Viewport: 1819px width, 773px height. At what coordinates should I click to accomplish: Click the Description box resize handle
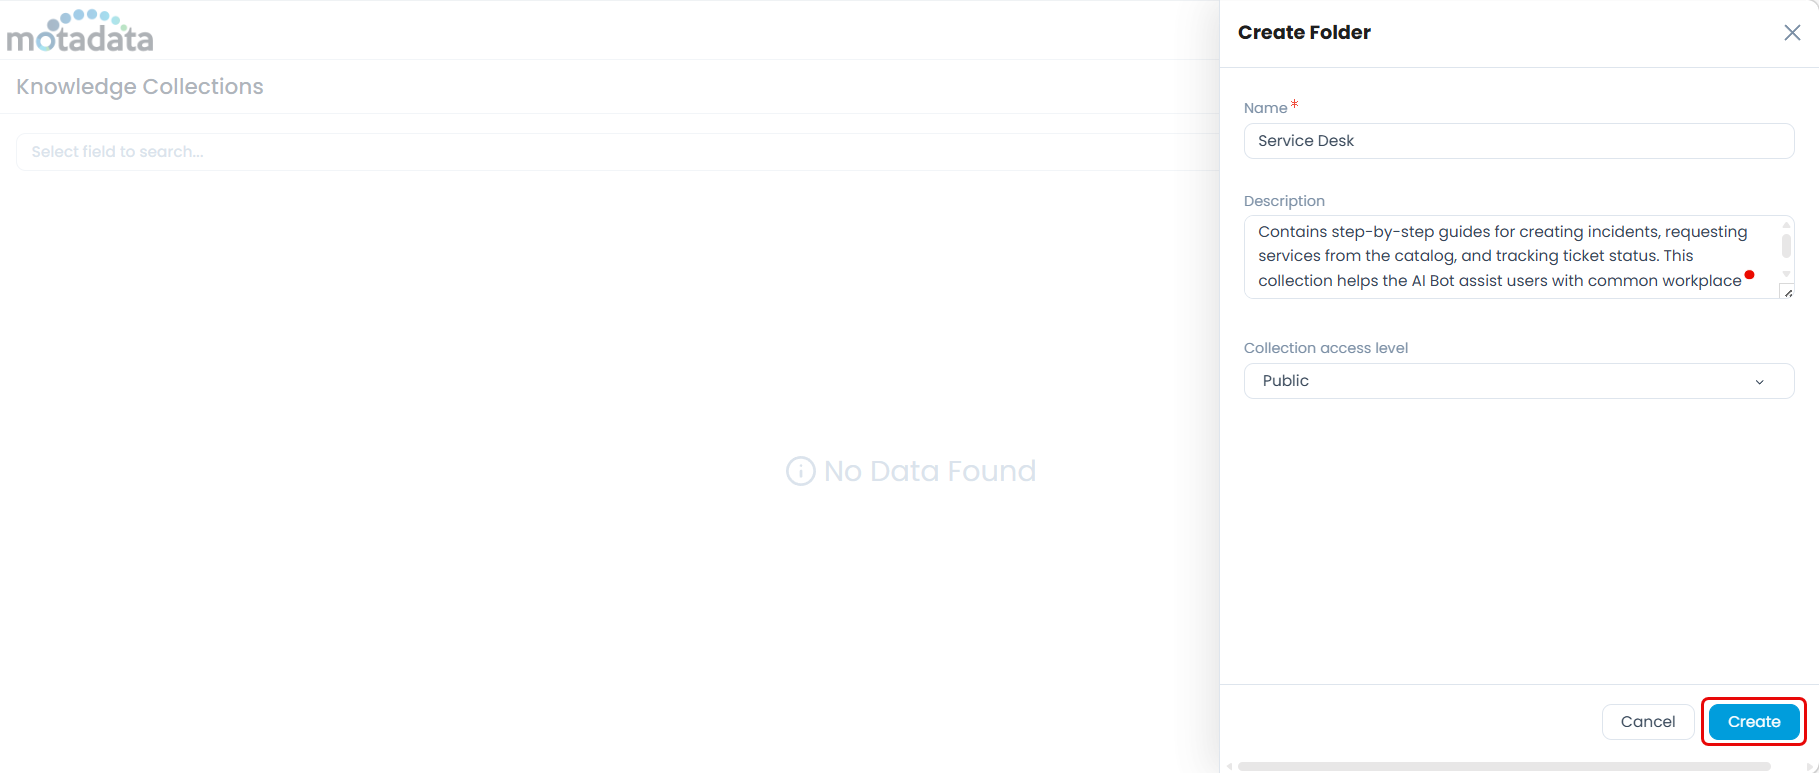click(x=1788, y=292)
